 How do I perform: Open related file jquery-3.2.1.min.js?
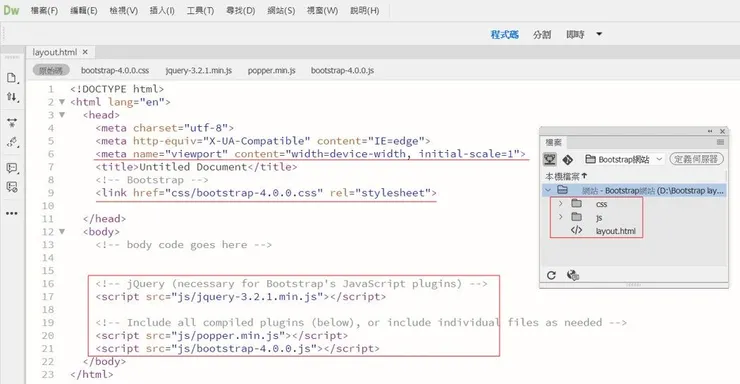coord(199,70)
